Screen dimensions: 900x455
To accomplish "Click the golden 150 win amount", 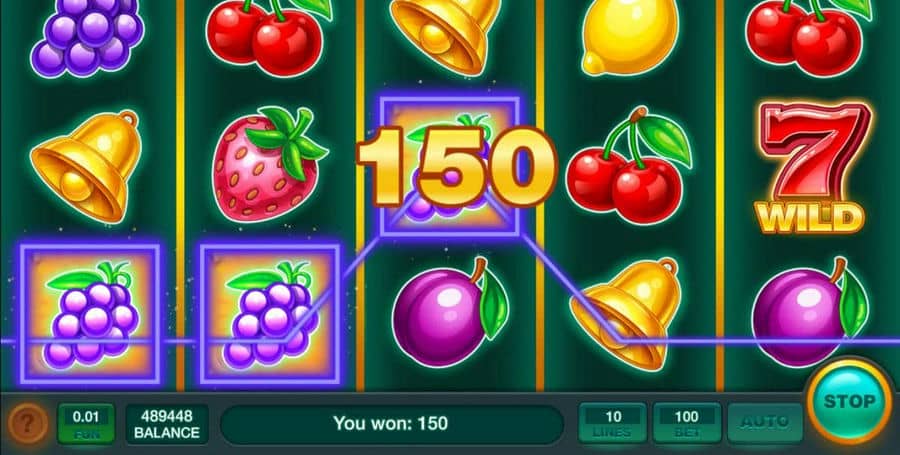I will pyautogui.click(x=457, y=166).
